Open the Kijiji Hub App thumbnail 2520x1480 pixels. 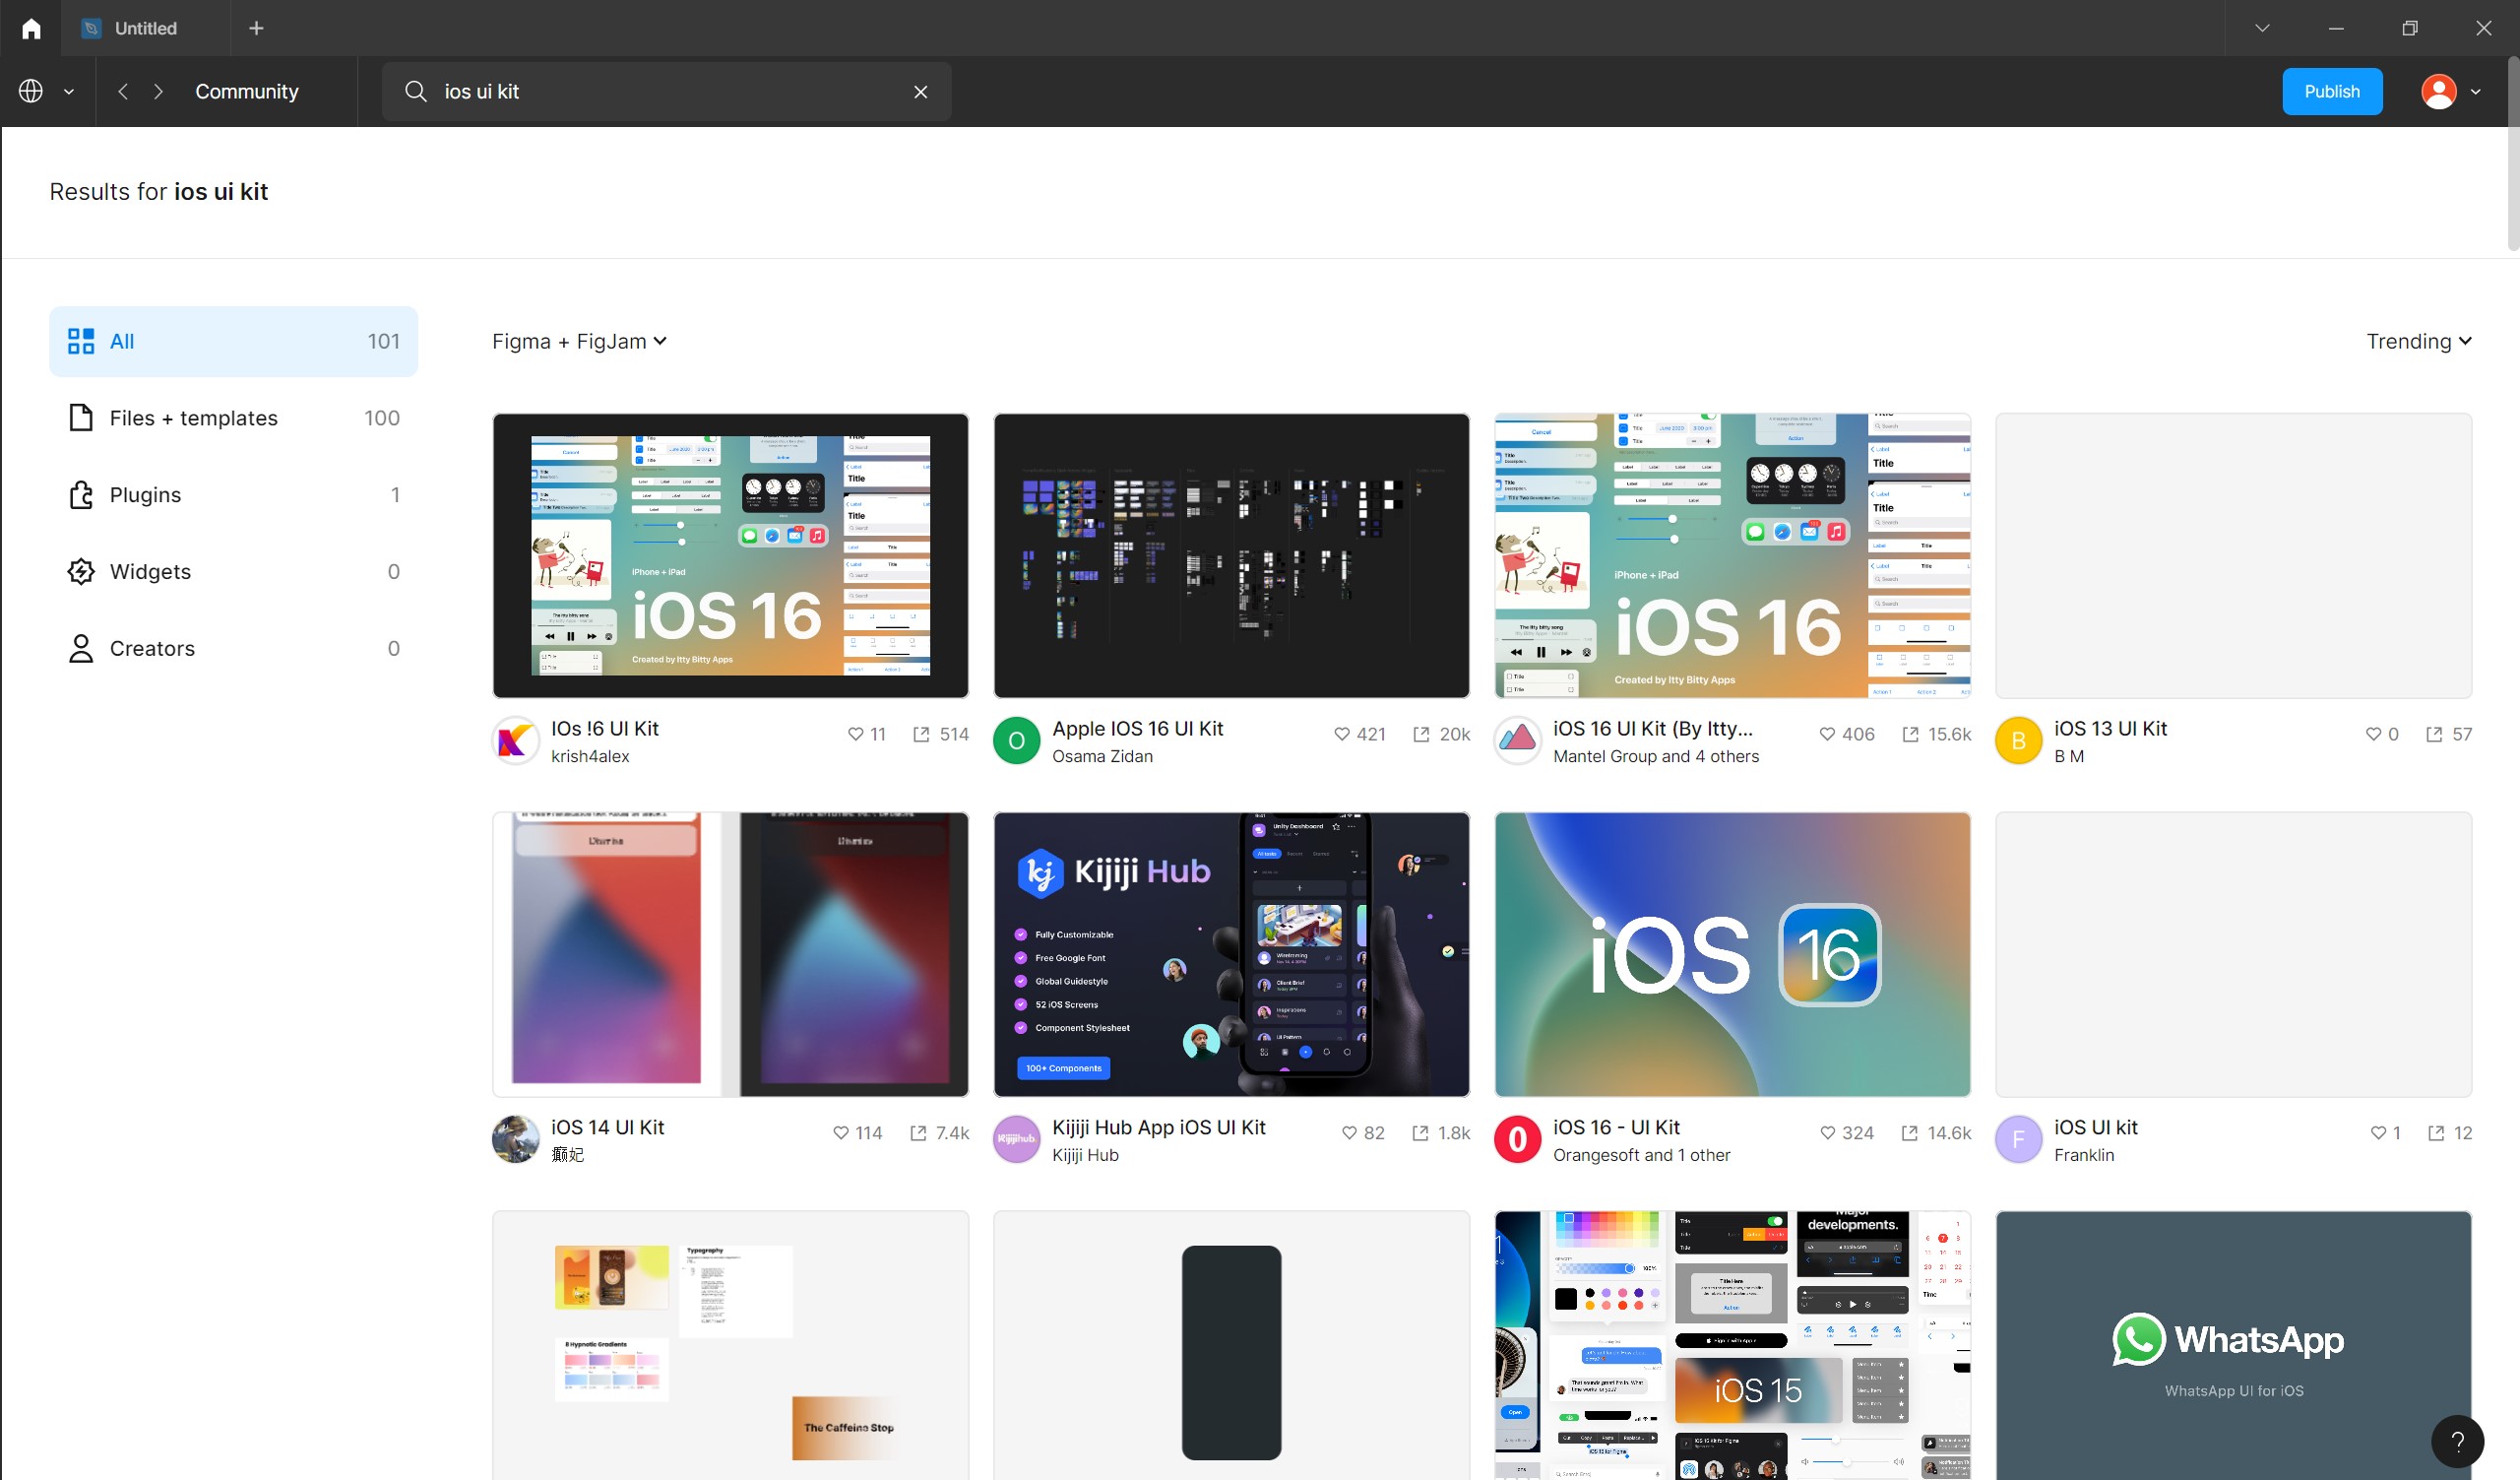click(x=1231, y=954)
